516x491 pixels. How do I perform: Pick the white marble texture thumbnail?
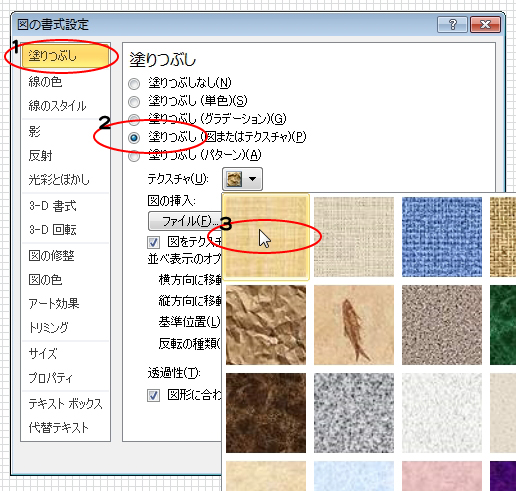click(442, 413)
